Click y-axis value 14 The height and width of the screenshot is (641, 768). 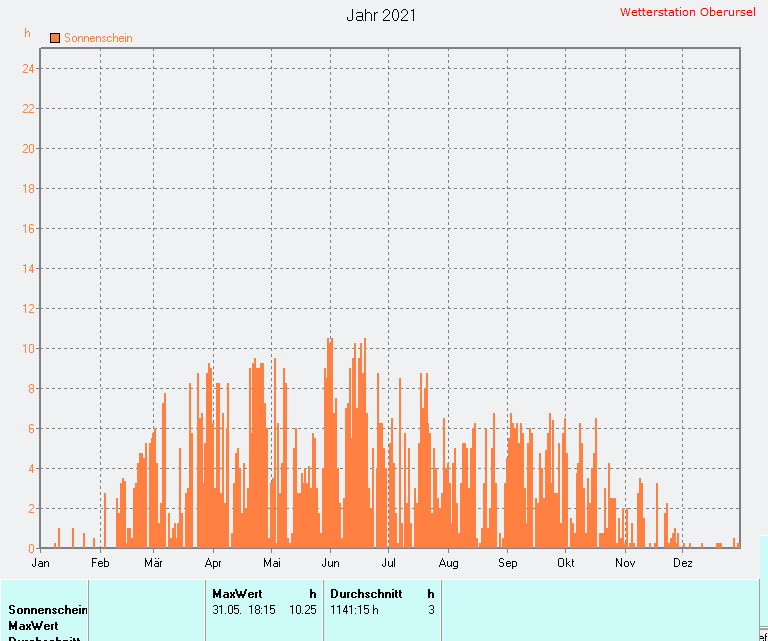click(x=28, y=268)
